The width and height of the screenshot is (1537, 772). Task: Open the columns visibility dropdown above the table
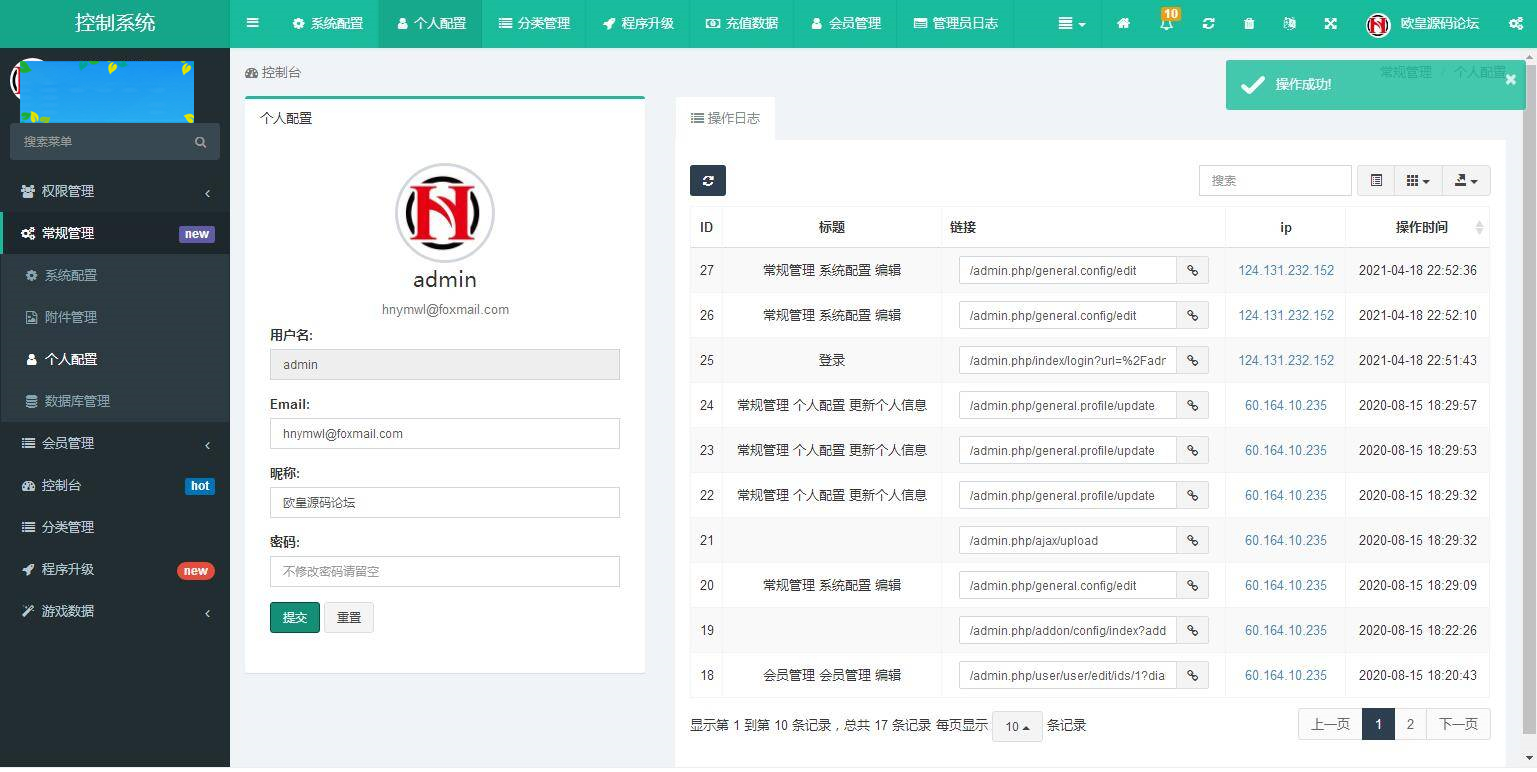(1415, 180)
